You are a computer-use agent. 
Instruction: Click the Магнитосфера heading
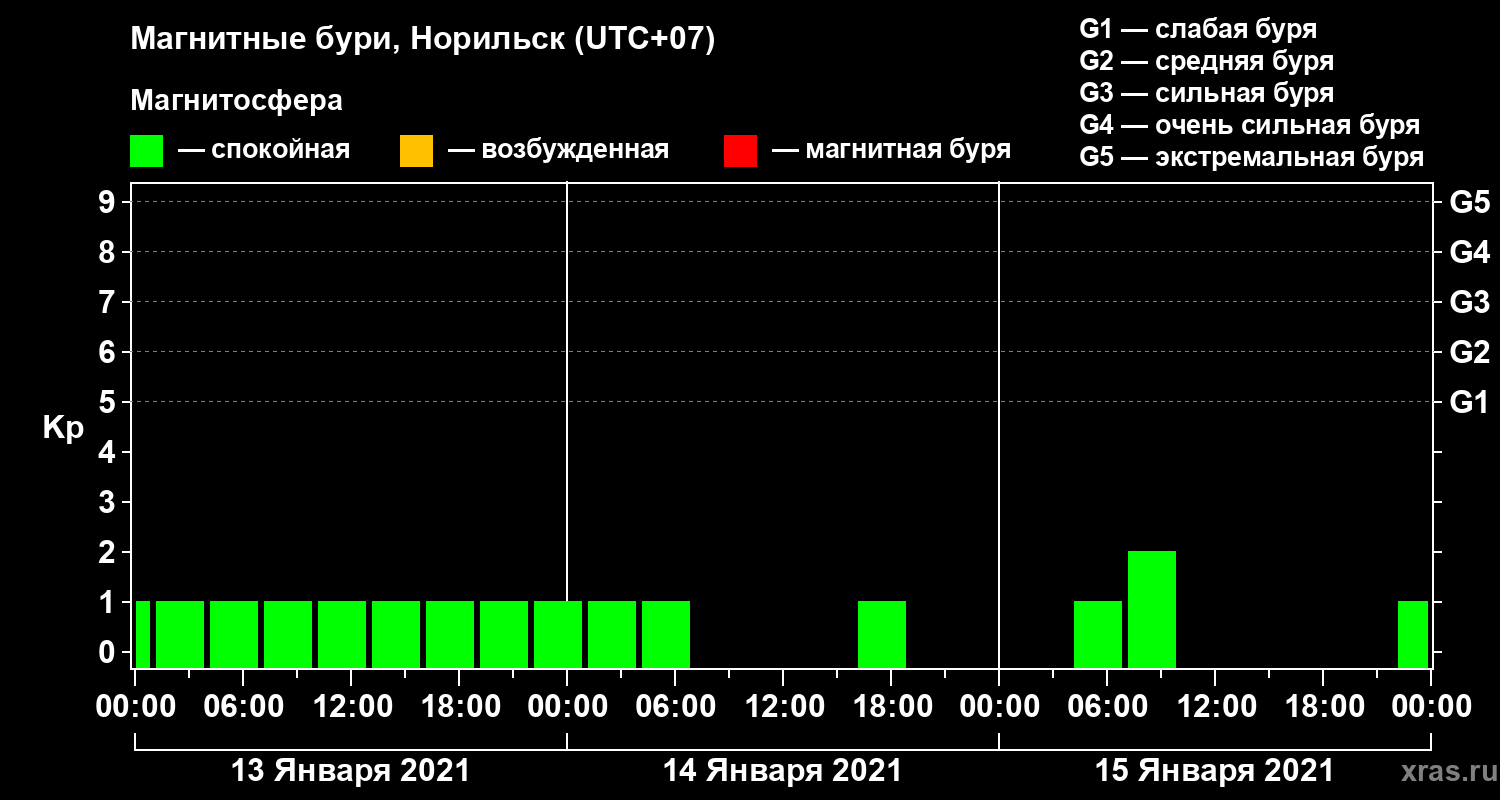236,101
